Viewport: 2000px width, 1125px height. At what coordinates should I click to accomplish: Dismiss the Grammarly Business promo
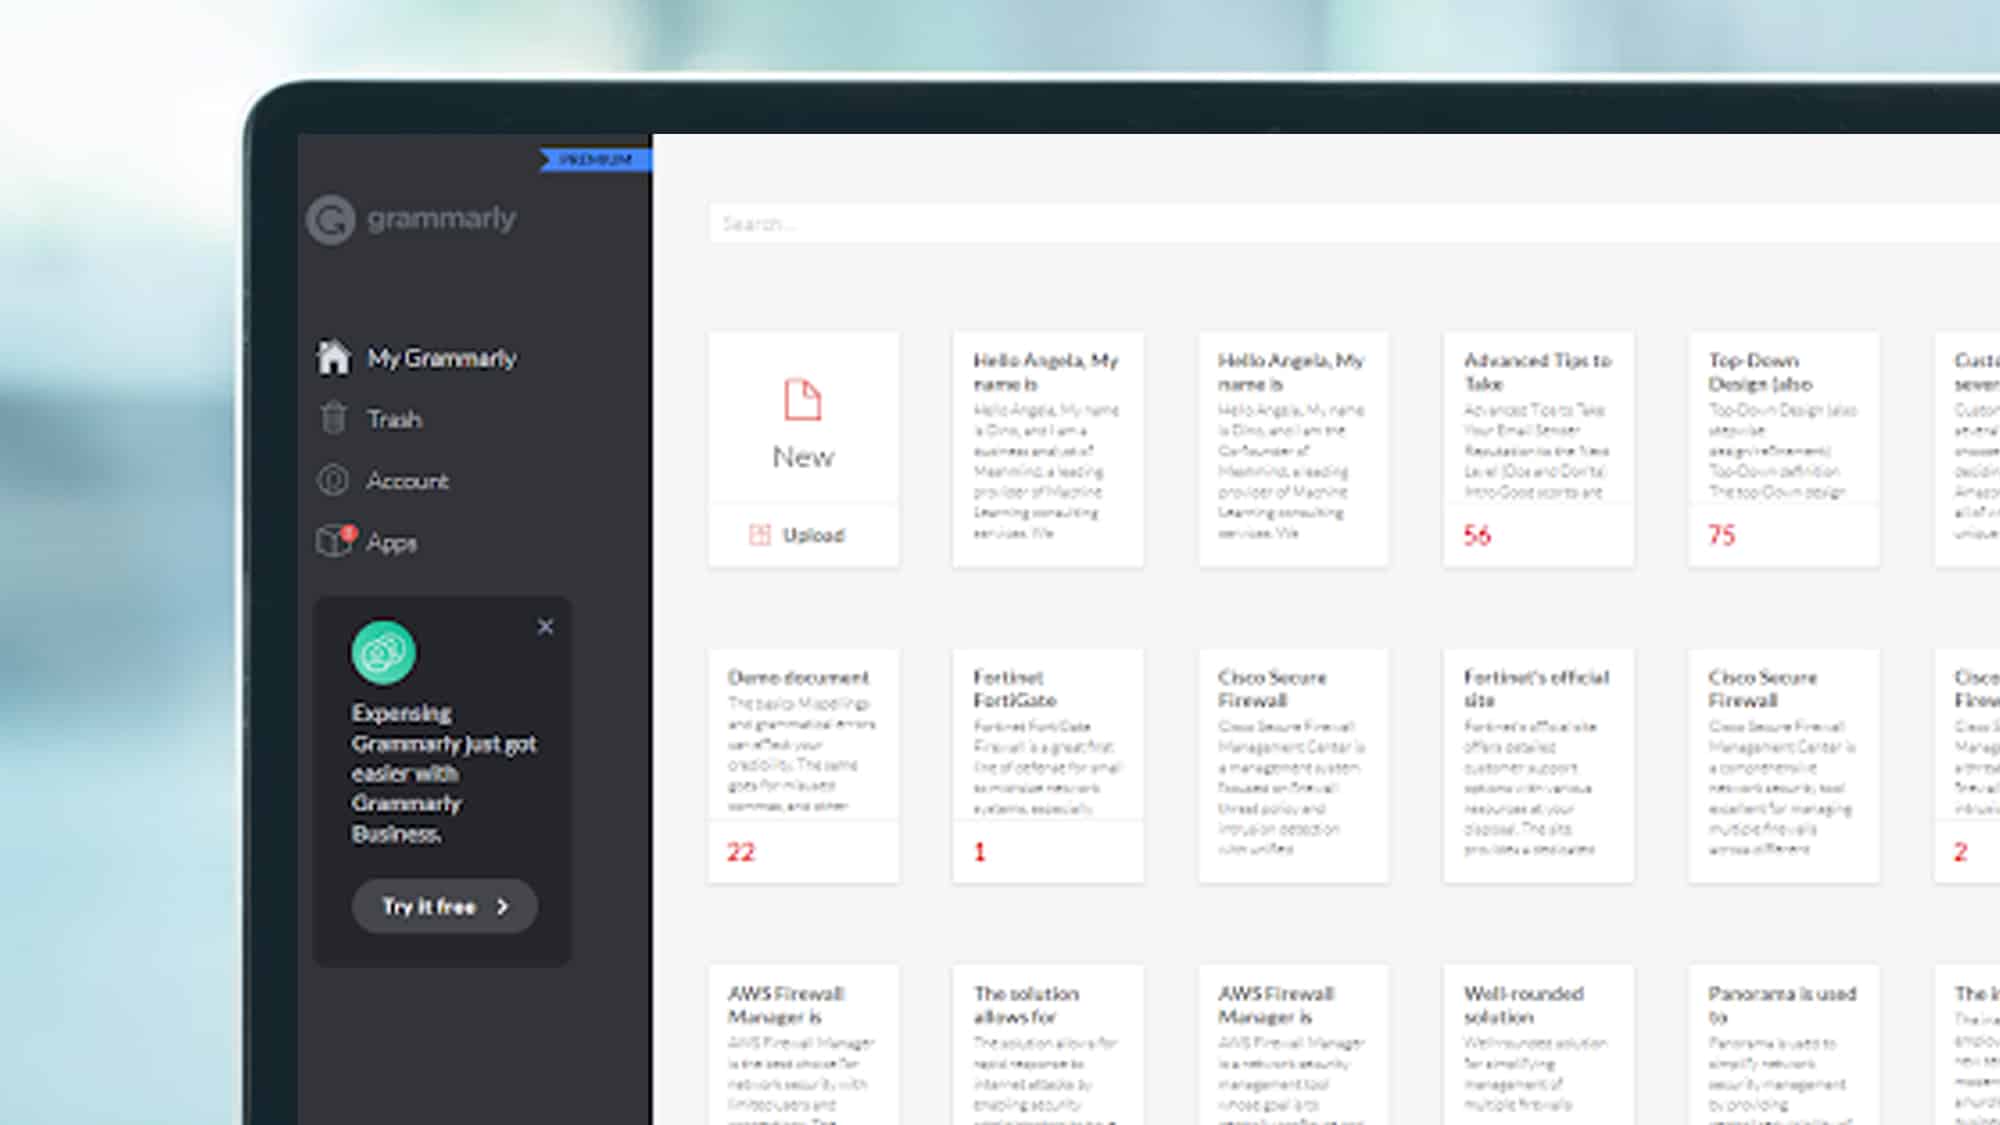(x=546, y=627)
